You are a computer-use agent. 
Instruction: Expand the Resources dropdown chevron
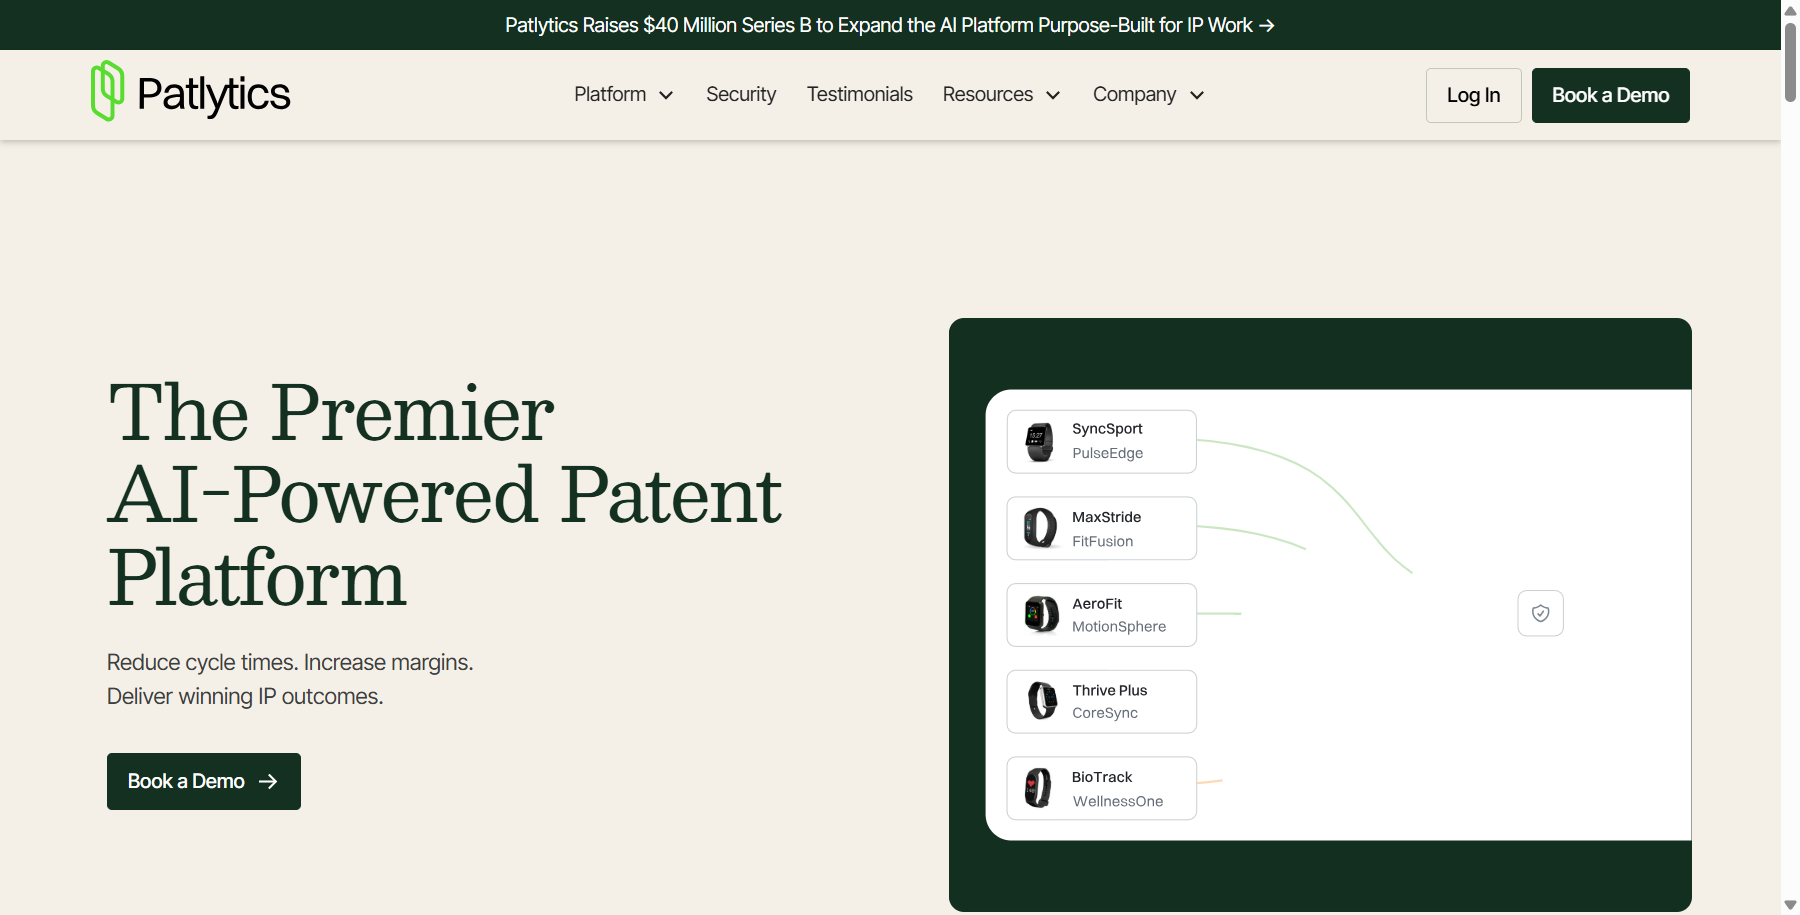[x=1053, y=95]
